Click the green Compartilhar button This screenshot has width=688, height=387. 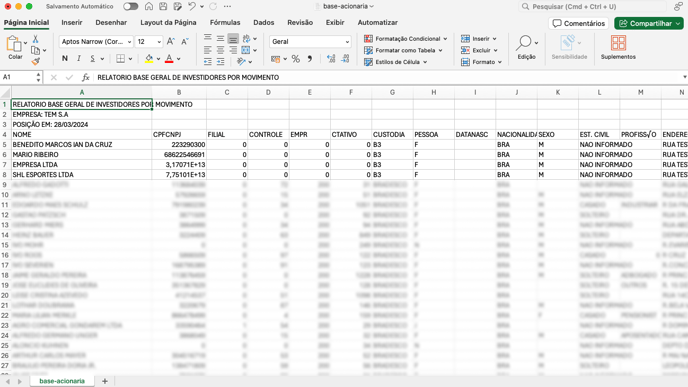pyautogui.click(x=649, y=23)
